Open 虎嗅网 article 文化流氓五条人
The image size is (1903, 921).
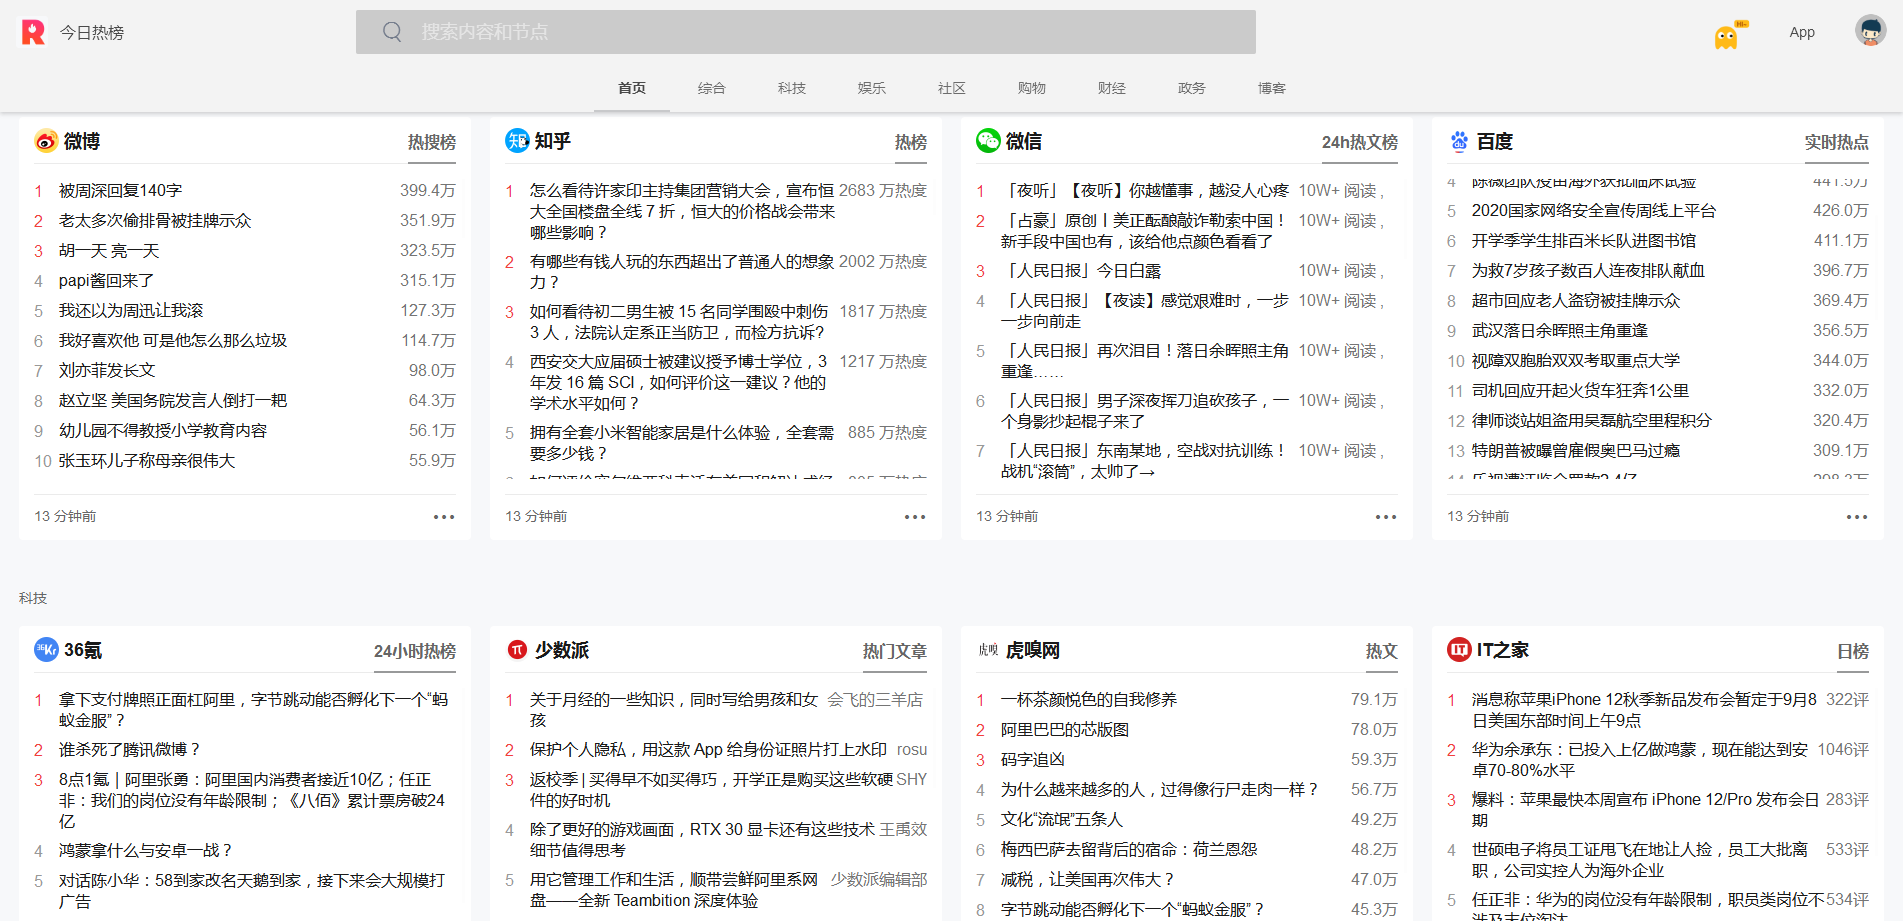pyautogui.click(x=1062, y=819)
